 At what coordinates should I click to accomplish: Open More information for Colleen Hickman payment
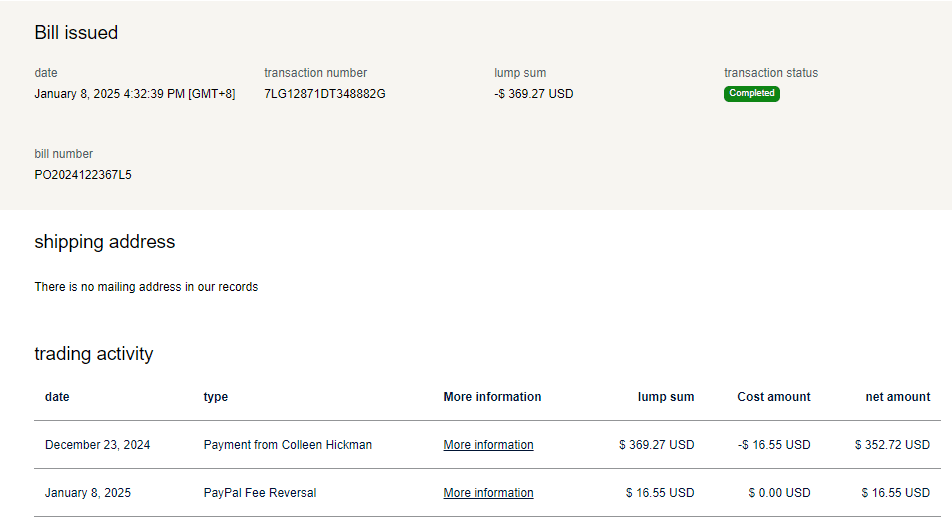coord(488,445)
